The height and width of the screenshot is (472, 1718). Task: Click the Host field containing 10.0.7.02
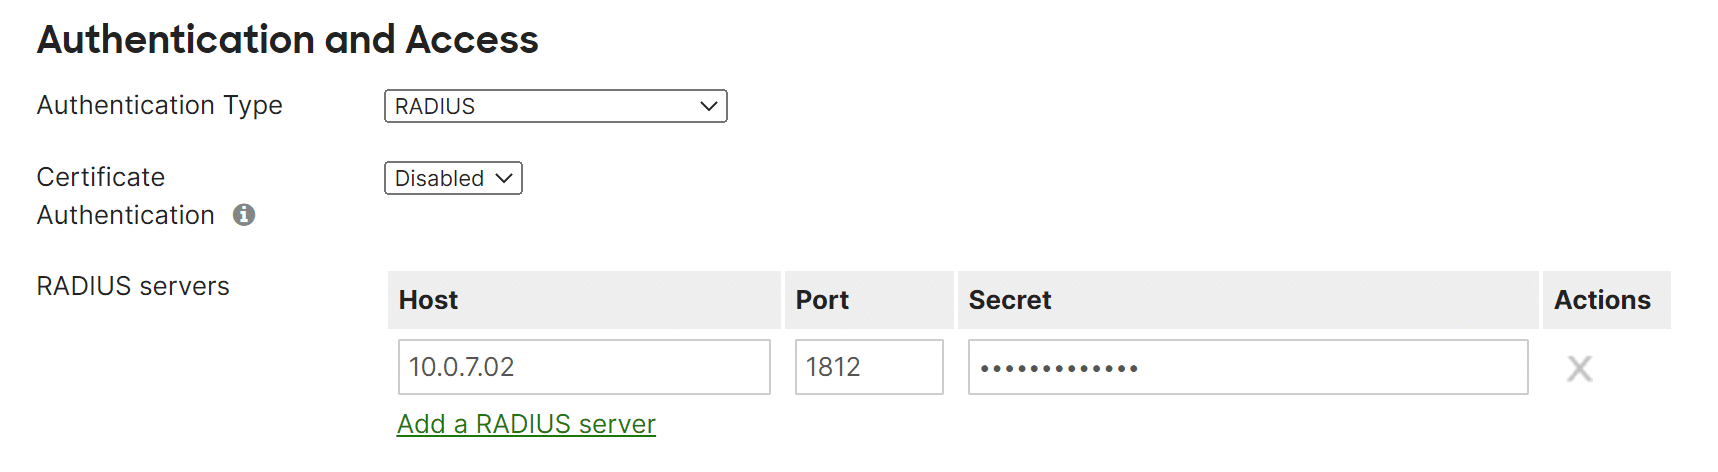(x=584, y=367)
